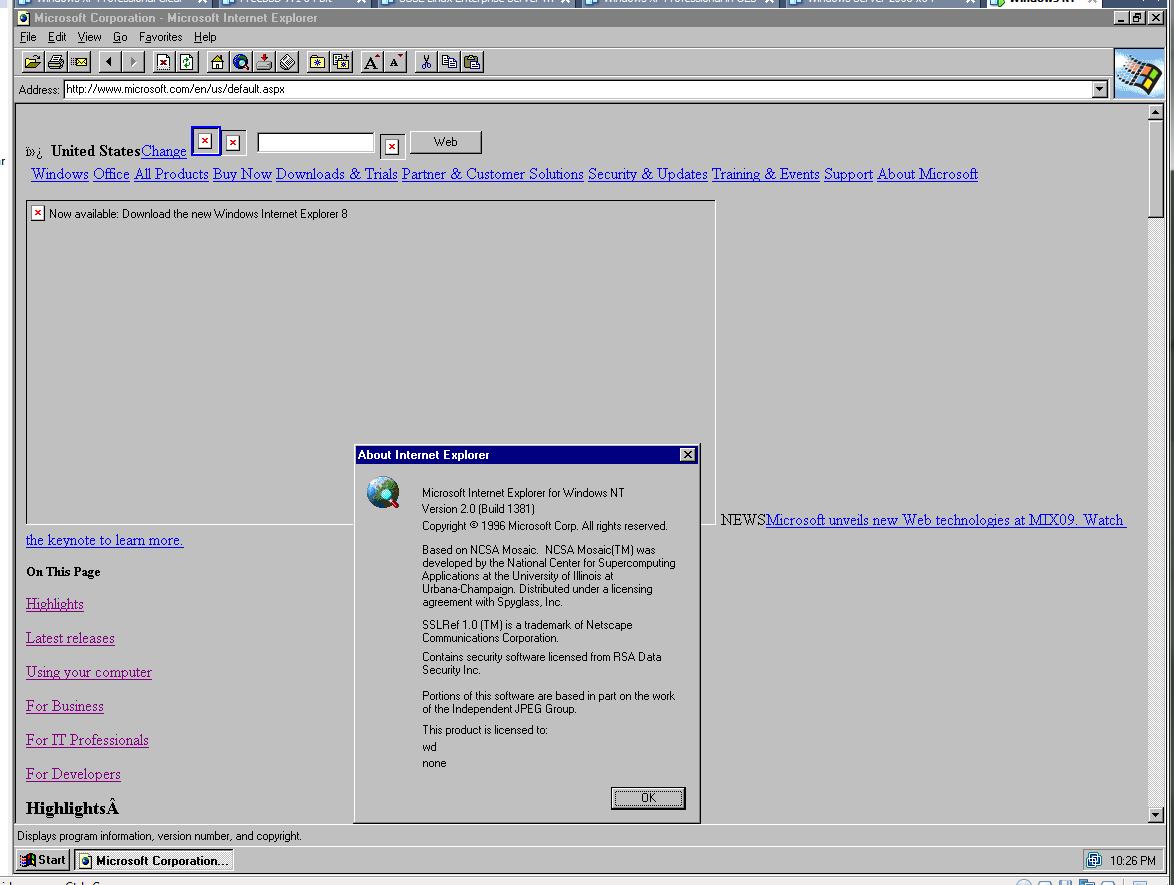Click the broken image left of Web button

[392, 146]
